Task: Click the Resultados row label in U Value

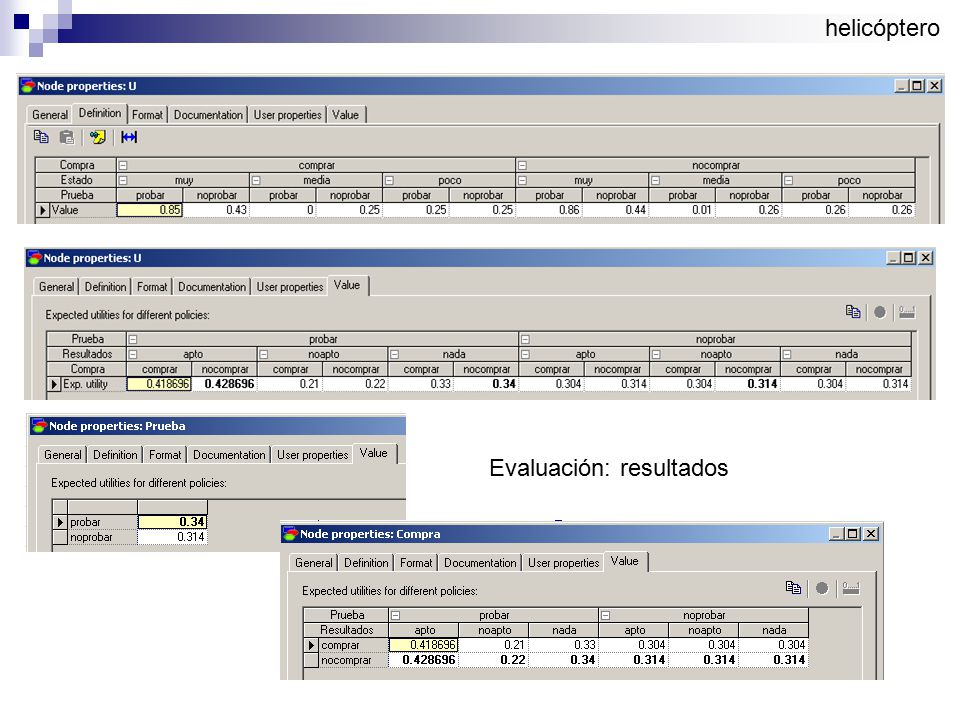Action: [x=87, y=354]
